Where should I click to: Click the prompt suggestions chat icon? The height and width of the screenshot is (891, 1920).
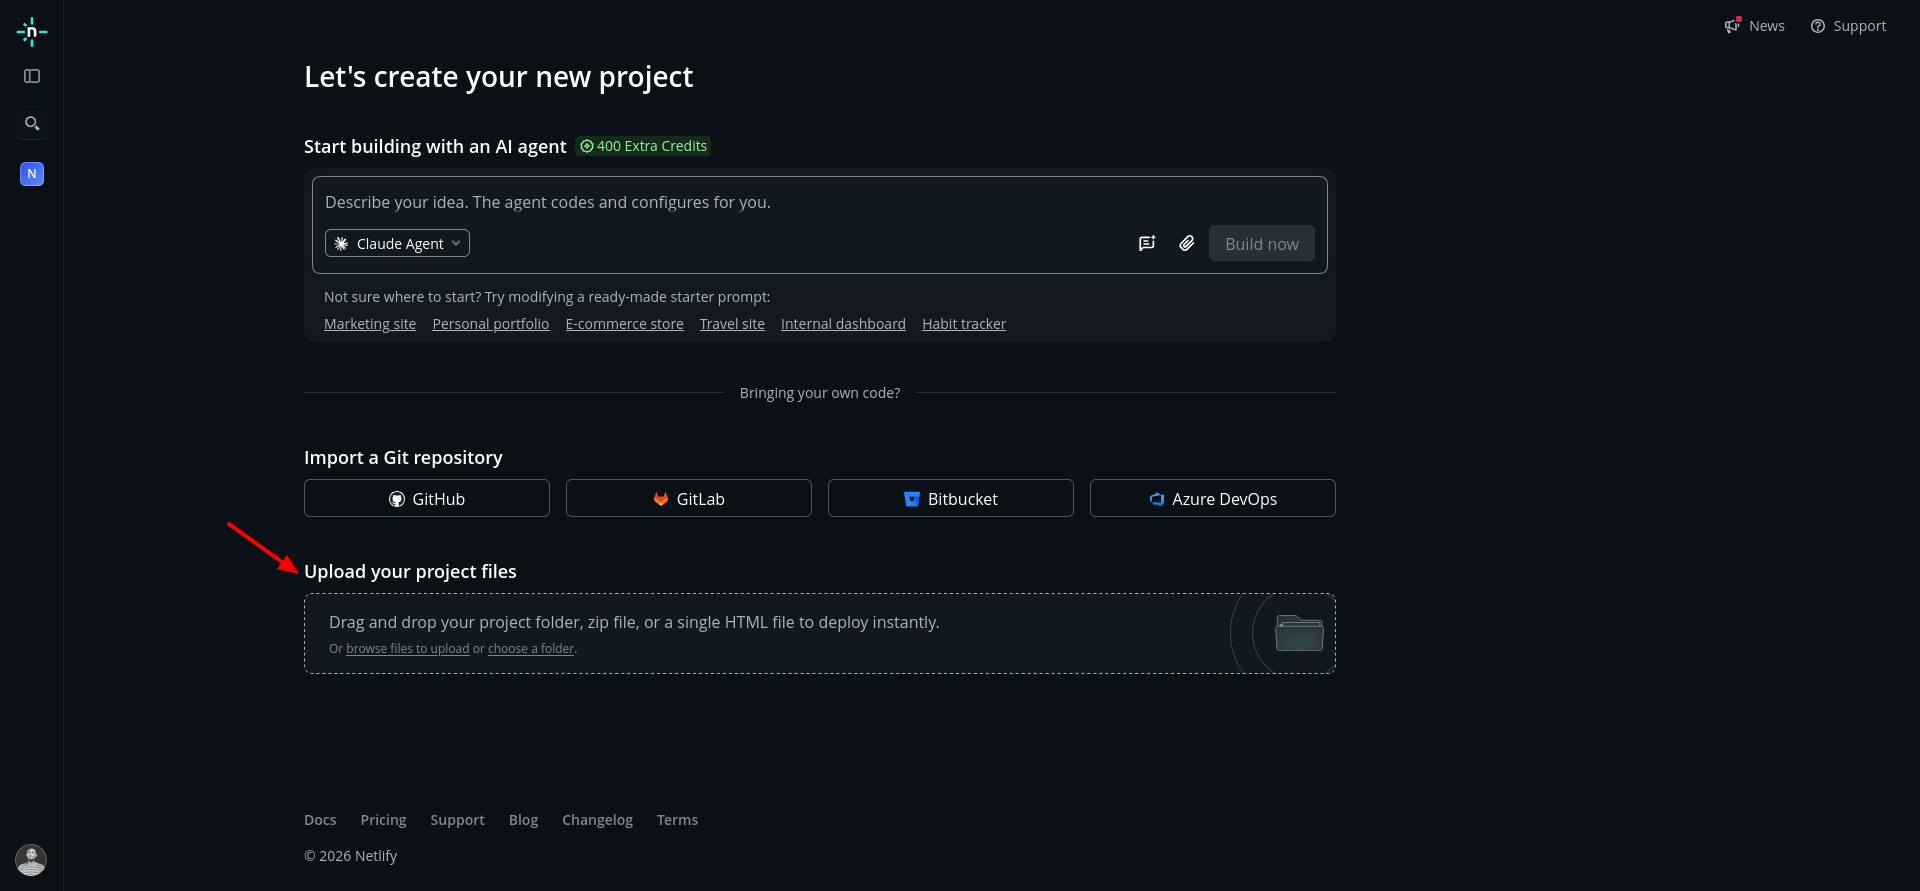pos(1147,243)
